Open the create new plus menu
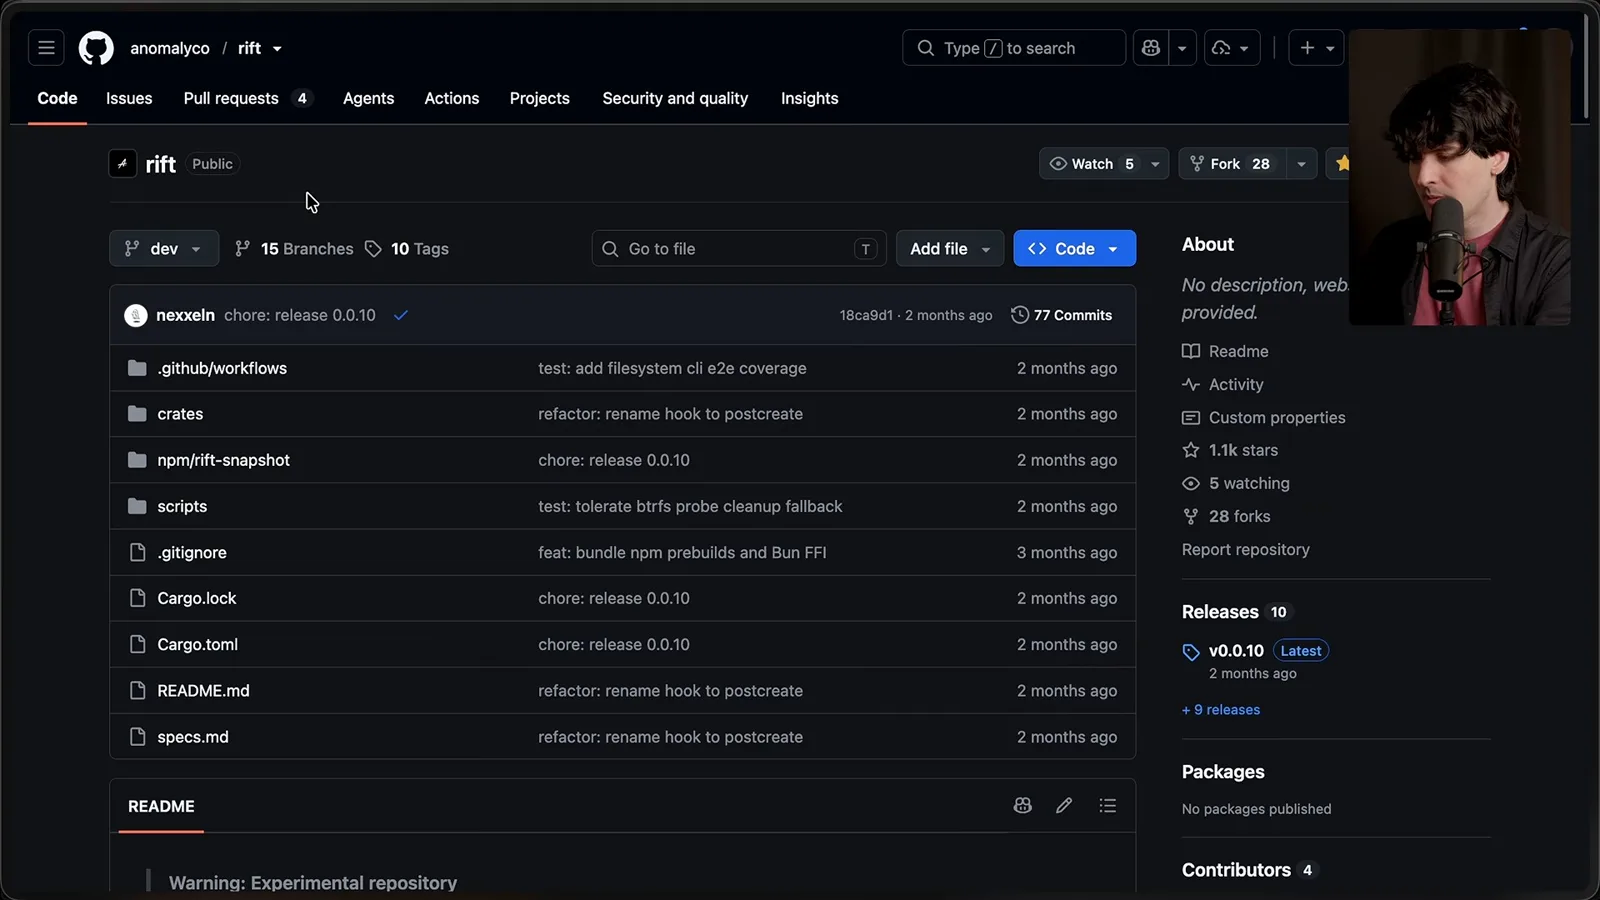The width and height of the screenshot is (1600, 900). (x=1316, y=48)
